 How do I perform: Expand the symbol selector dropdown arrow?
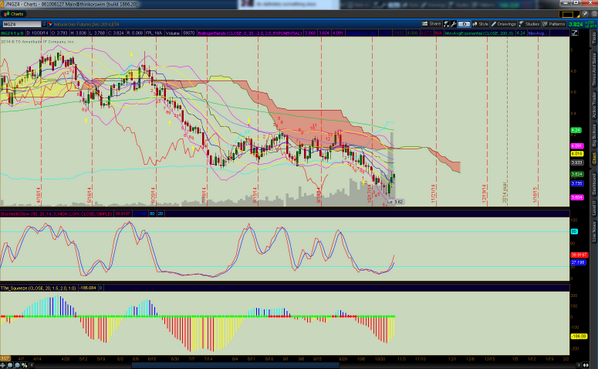pyautogui.click(x=44, y=24)
